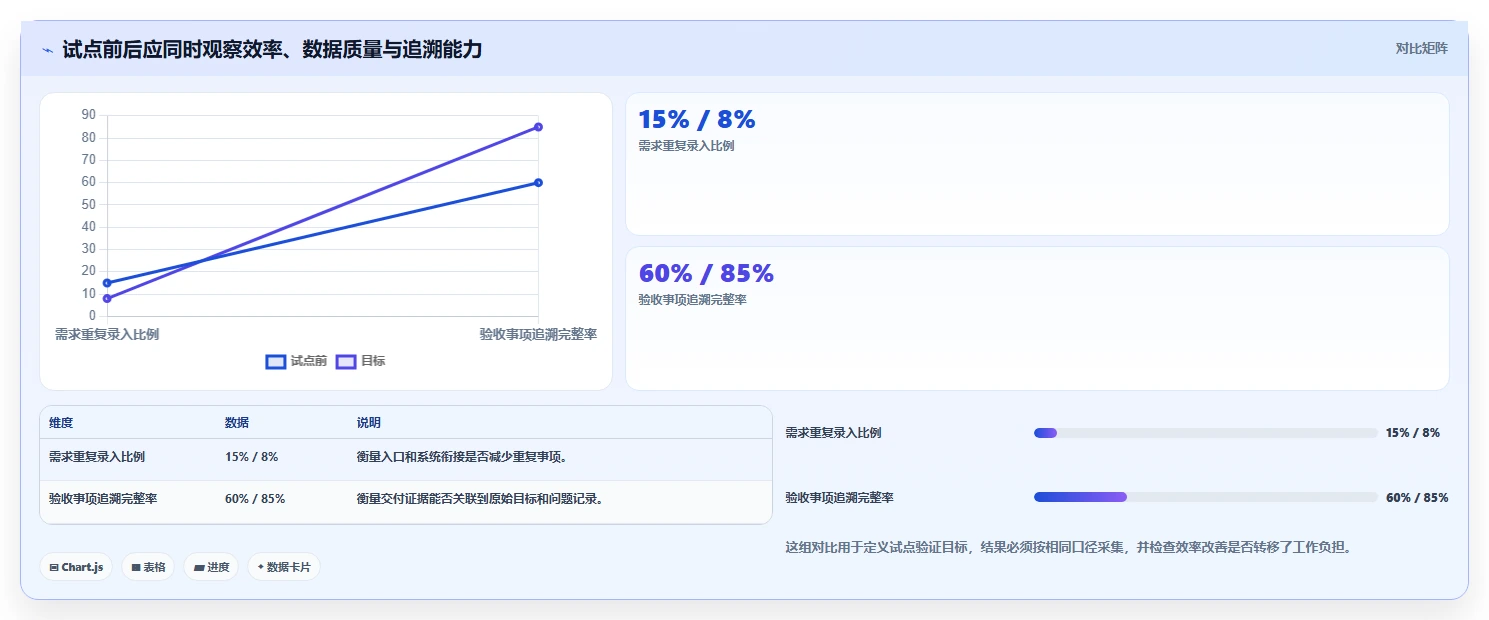Click the table cell 验收事项追溯完整率

click(x=103, y=499)
